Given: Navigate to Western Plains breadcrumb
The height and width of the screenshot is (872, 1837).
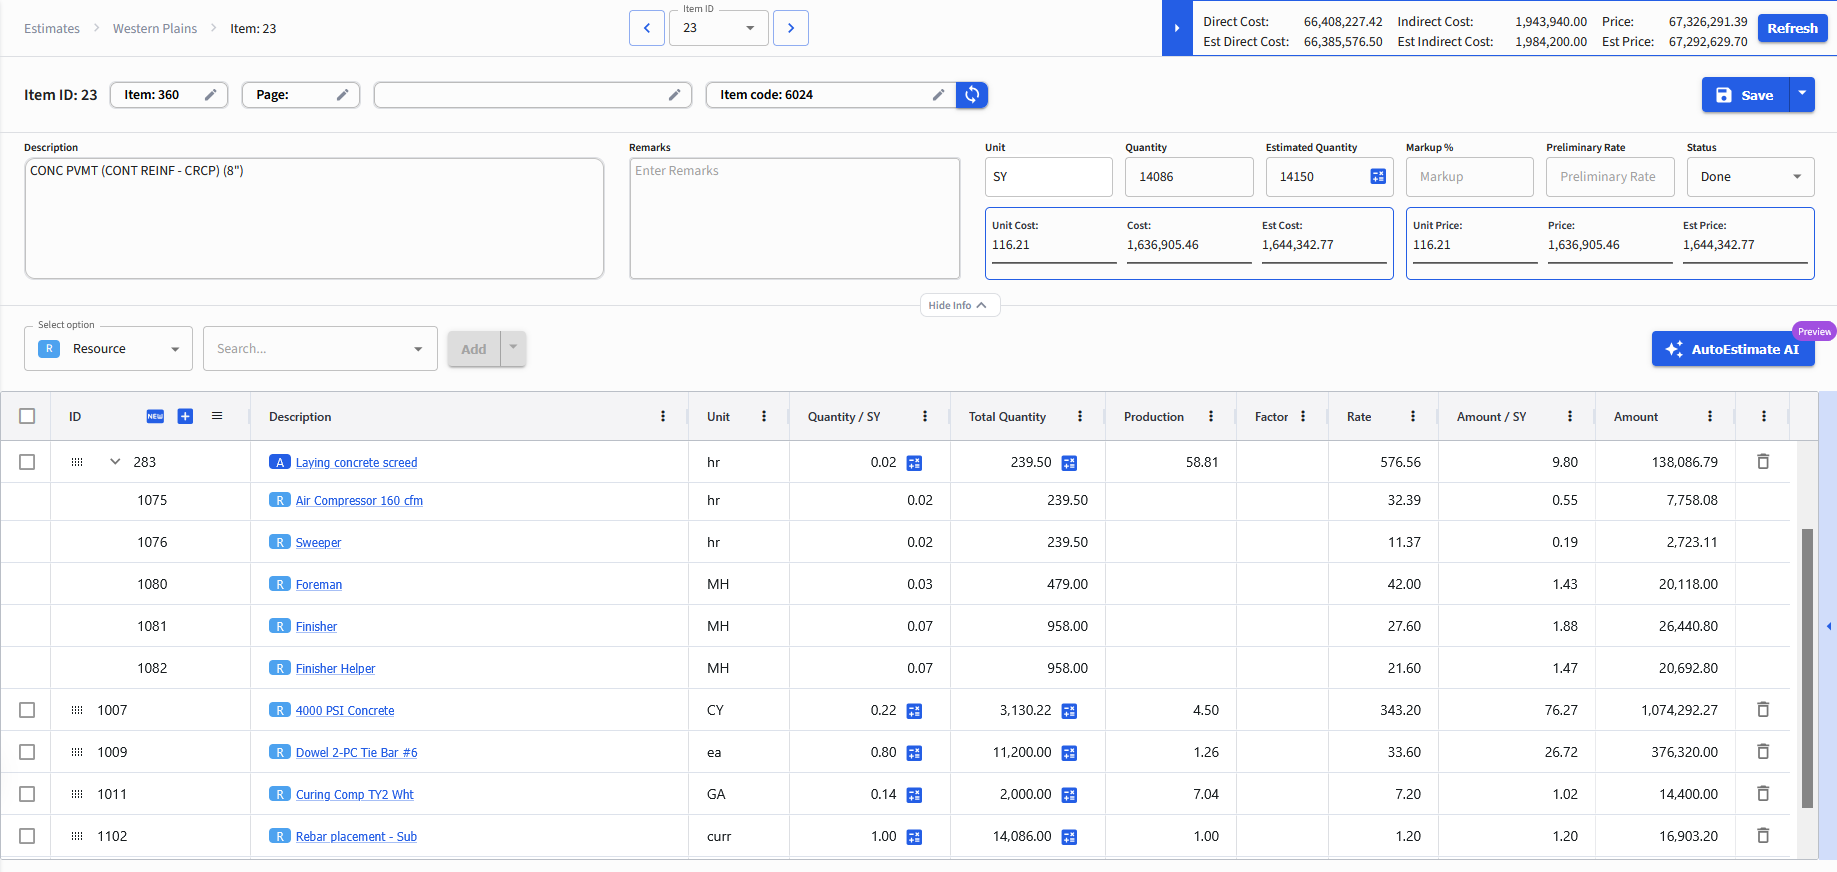Looking at the screenshot, I should coord(155,28).
